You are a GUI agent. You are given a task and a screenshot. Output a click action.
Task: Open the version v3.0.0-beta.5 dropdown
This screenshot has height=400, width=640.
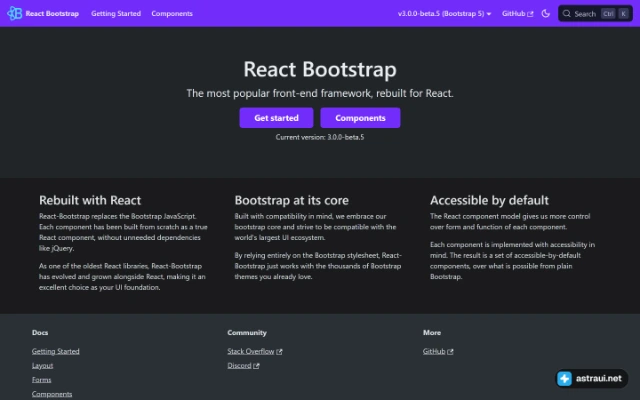pyautogui.click(x=444, y=13)
